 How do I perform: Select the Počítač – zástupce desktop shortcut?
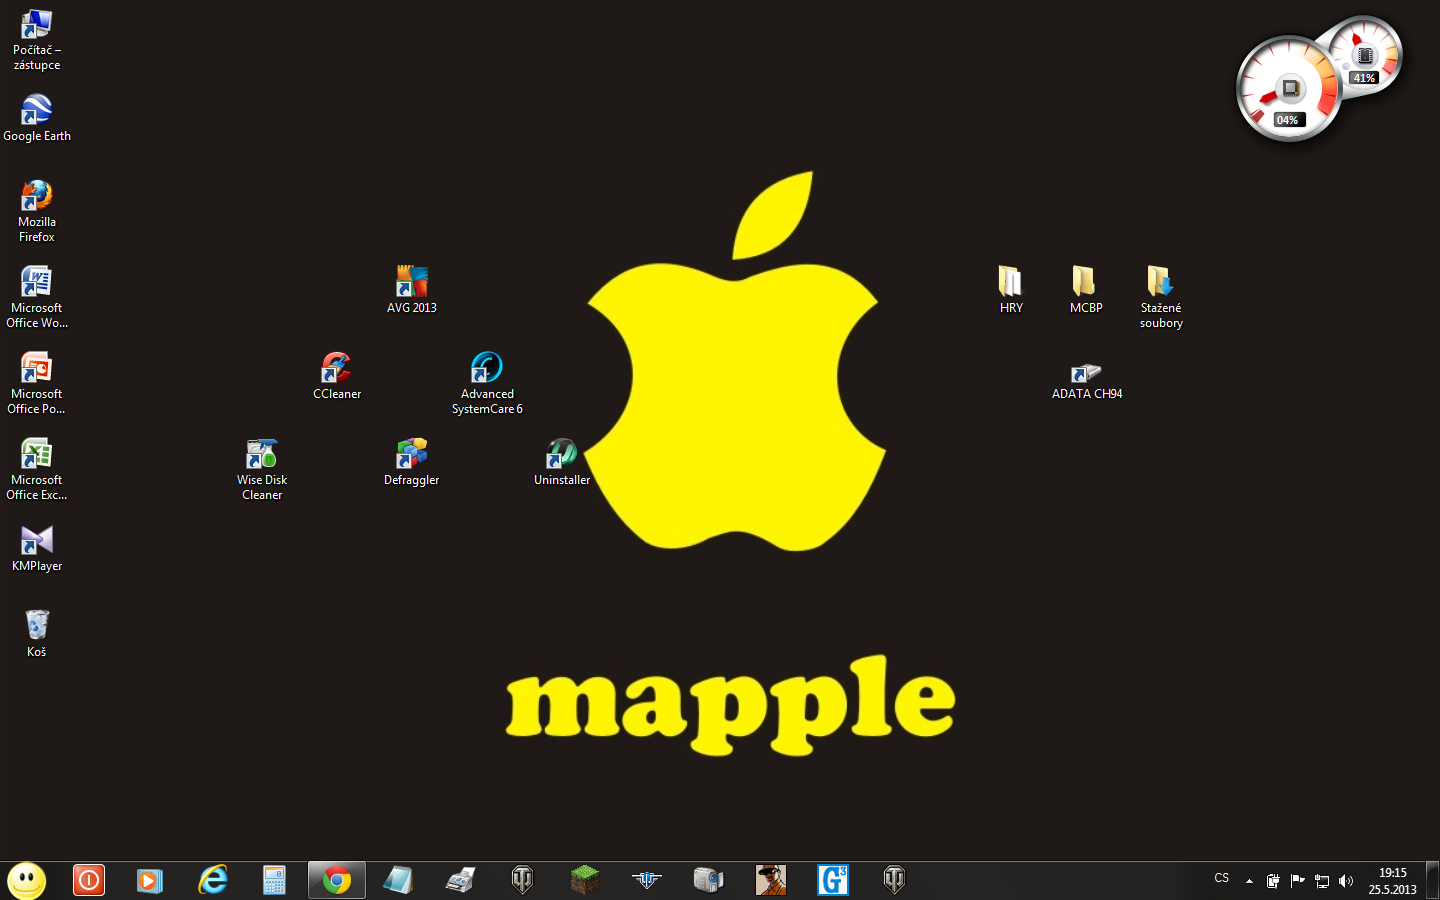coord(36,40)
